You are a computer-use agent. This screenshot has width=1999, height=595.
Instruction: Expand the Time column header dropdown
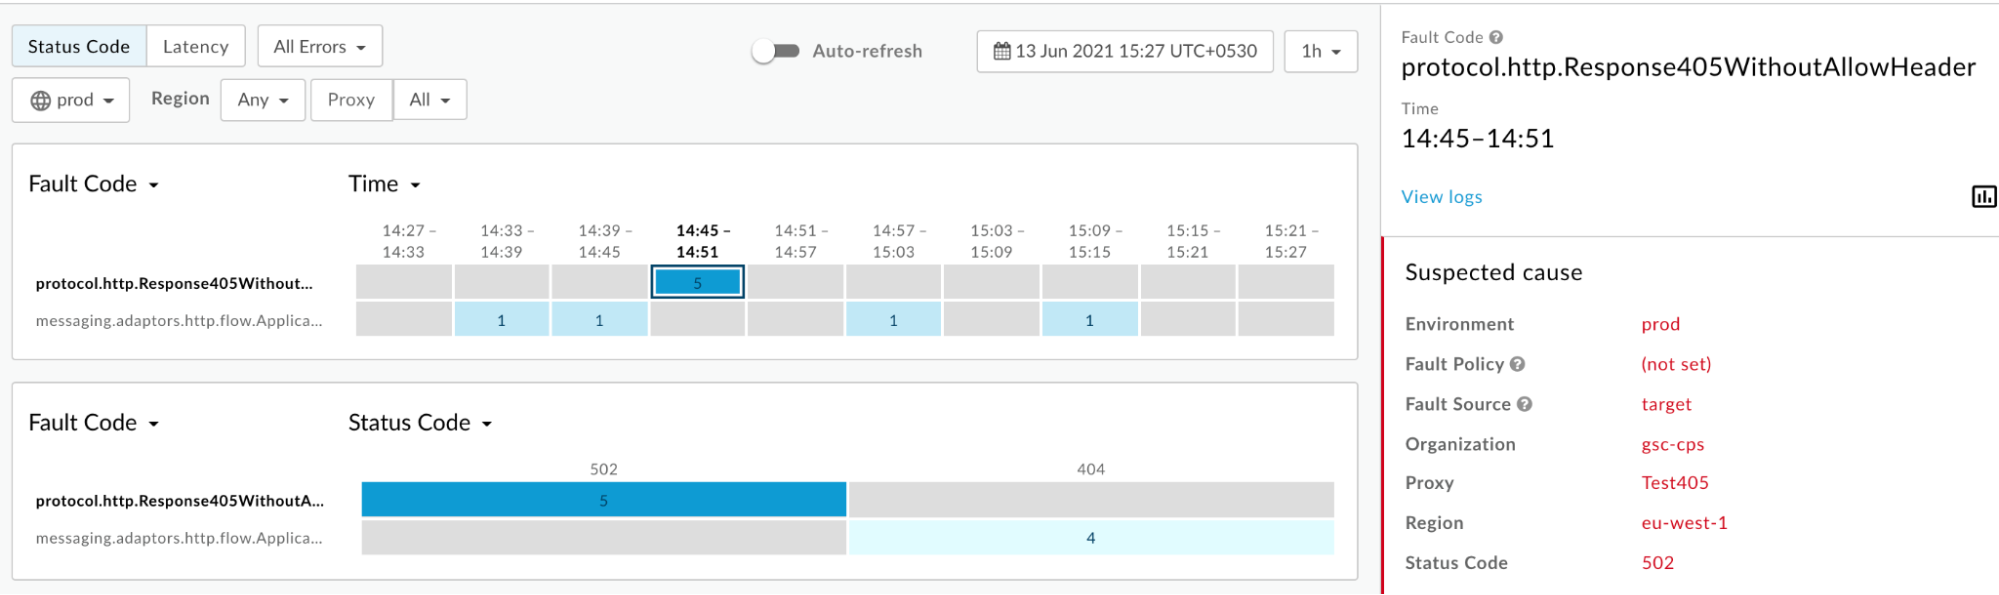[x=384, y=184]
